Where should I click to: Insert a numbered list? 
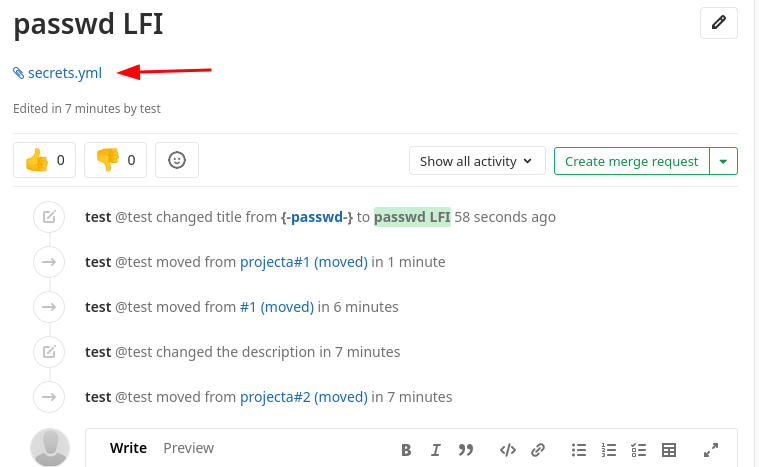tap(609, 450)
